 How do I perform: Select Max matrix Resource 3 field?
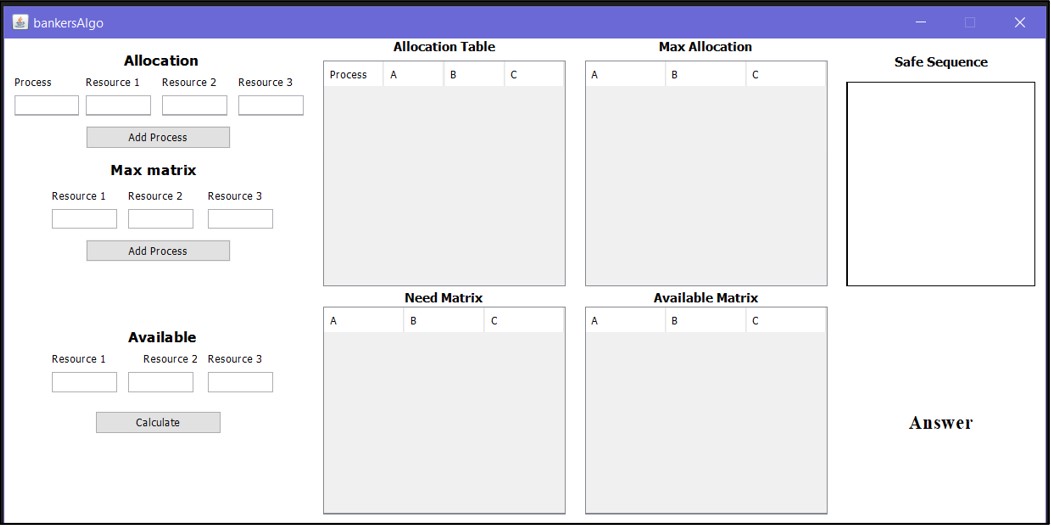tap(240, 219)
